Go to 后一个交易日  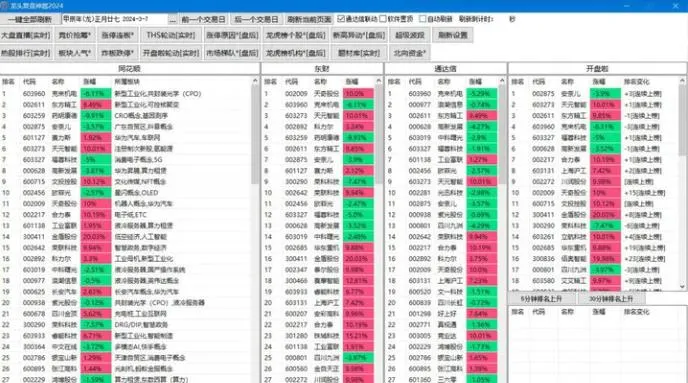click(x=256, y=19)
